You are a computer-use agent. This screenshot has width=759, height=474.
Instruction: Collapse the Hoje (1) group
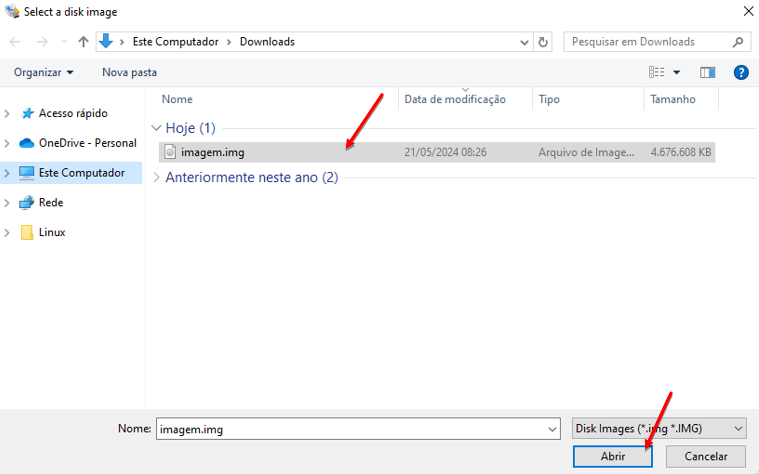click(156, 128)
